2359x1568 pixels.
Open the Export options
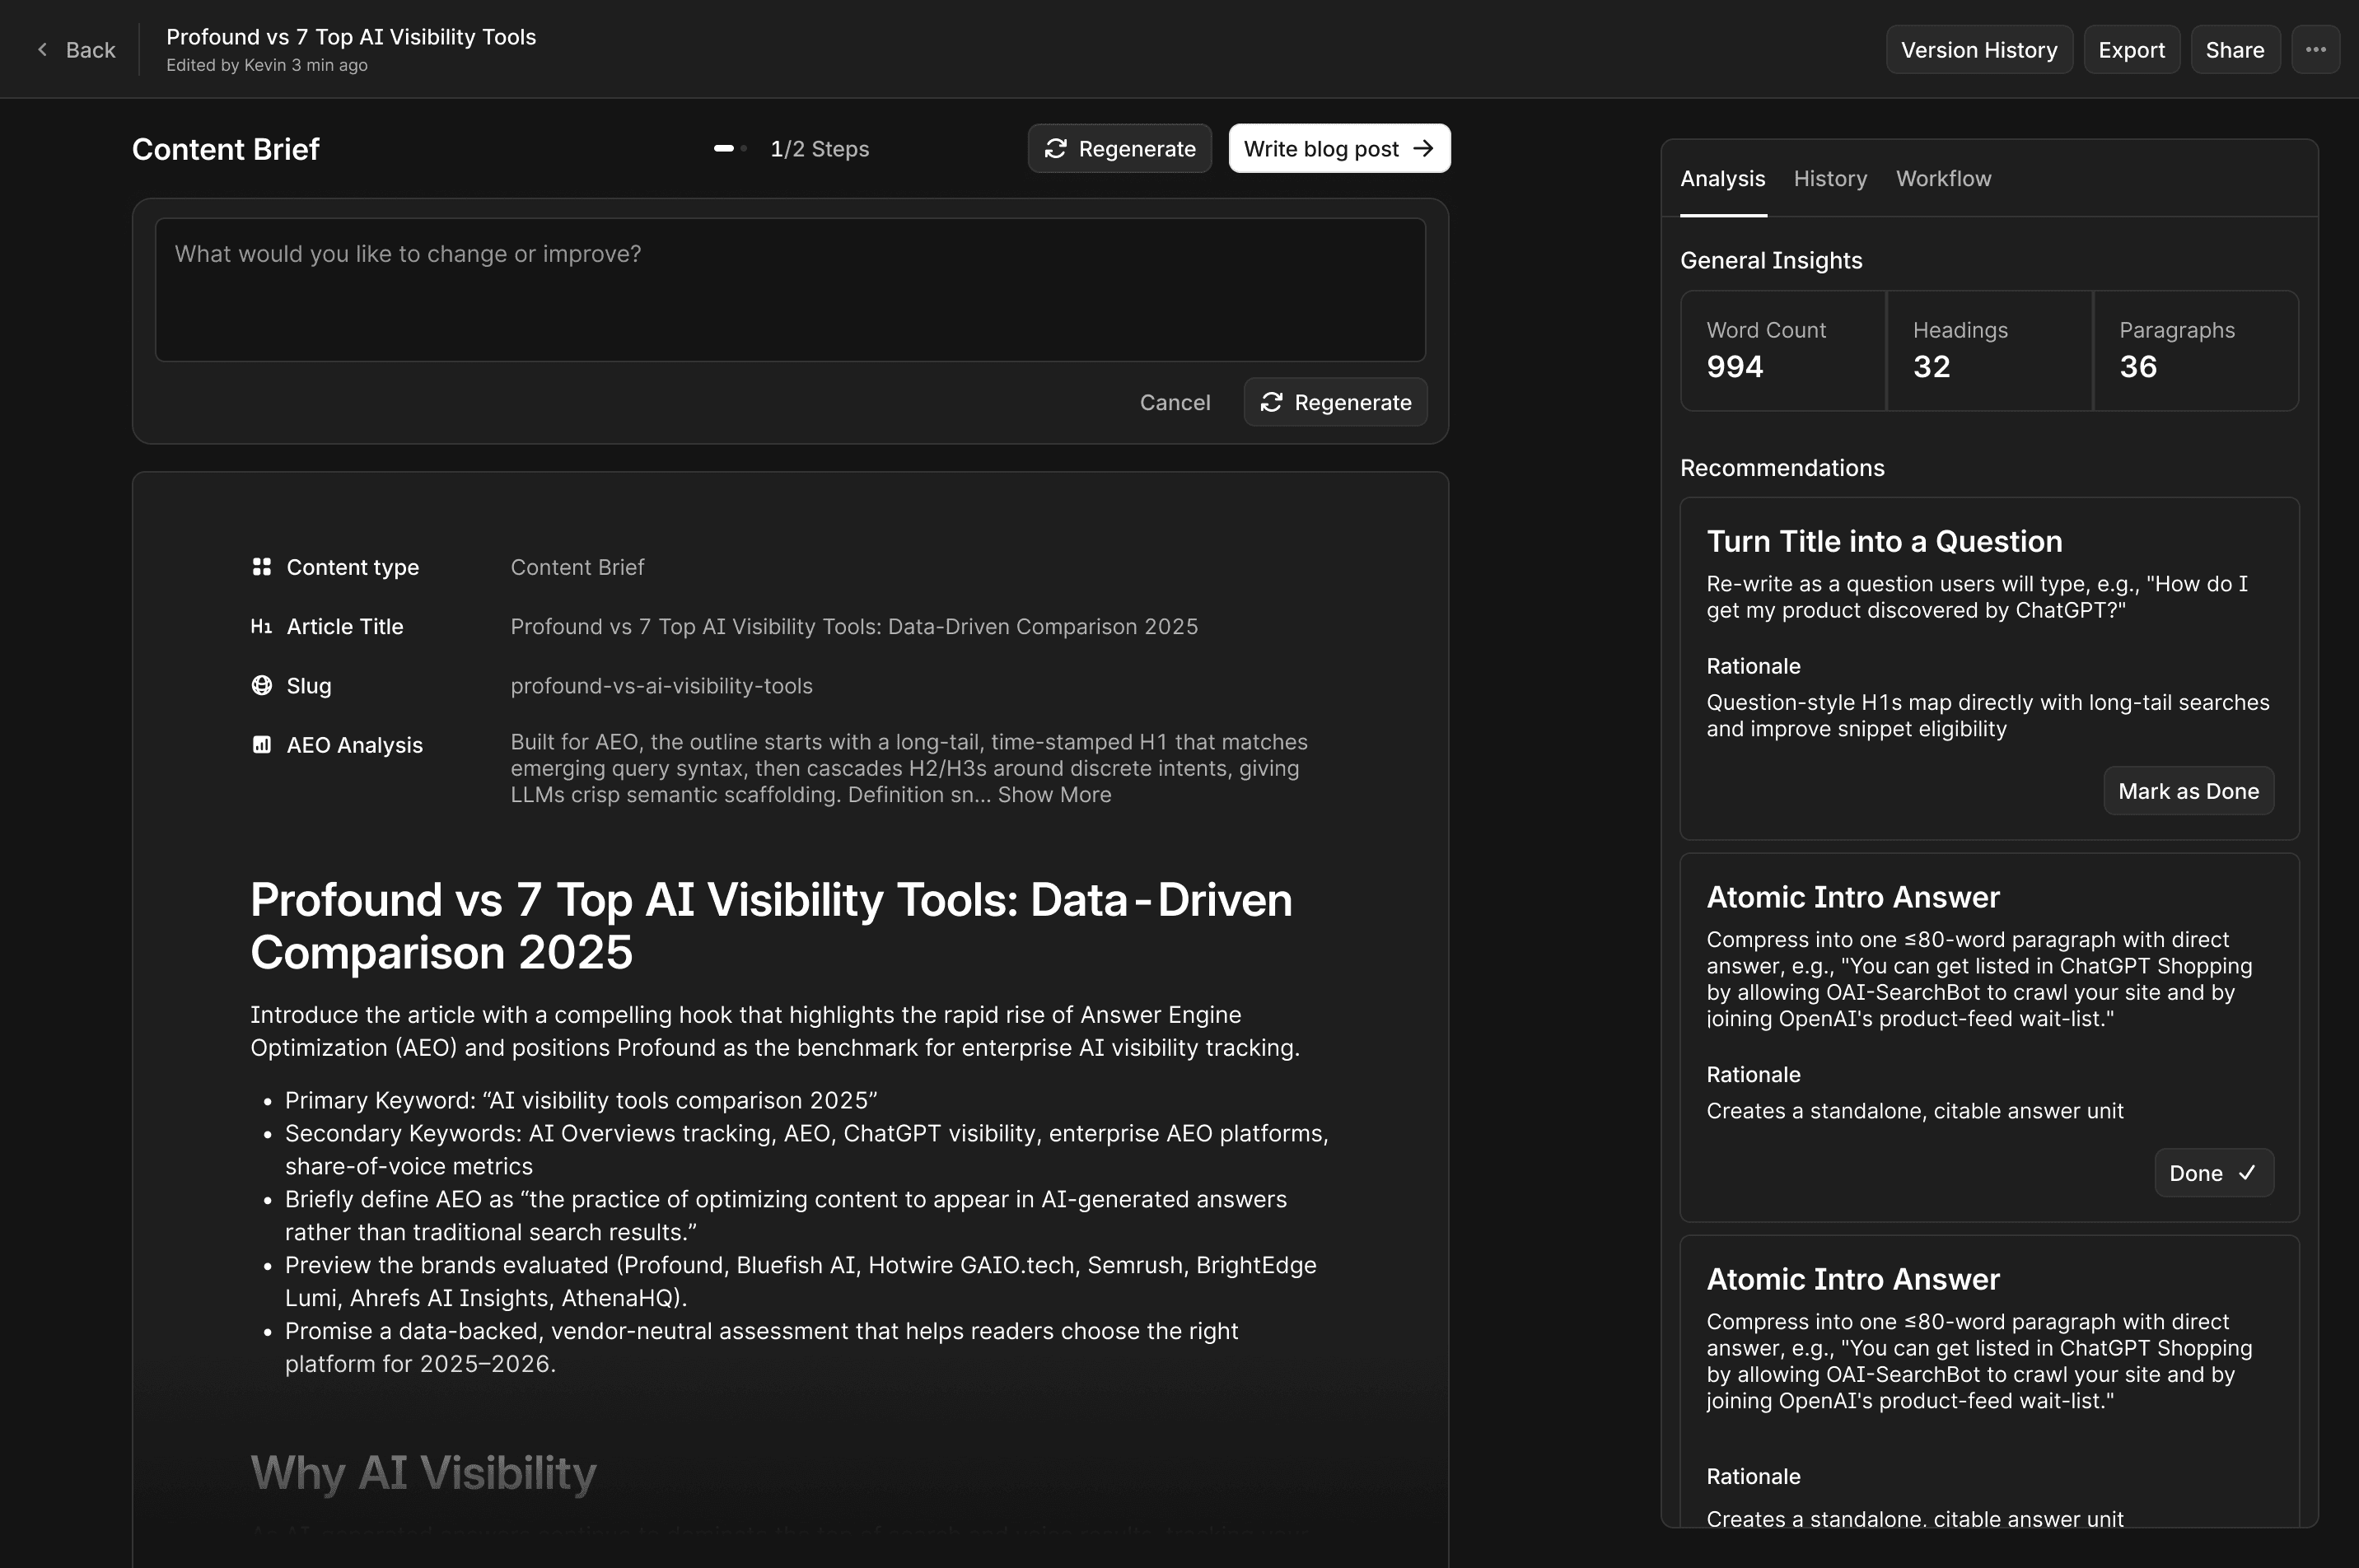point(2130,50)
